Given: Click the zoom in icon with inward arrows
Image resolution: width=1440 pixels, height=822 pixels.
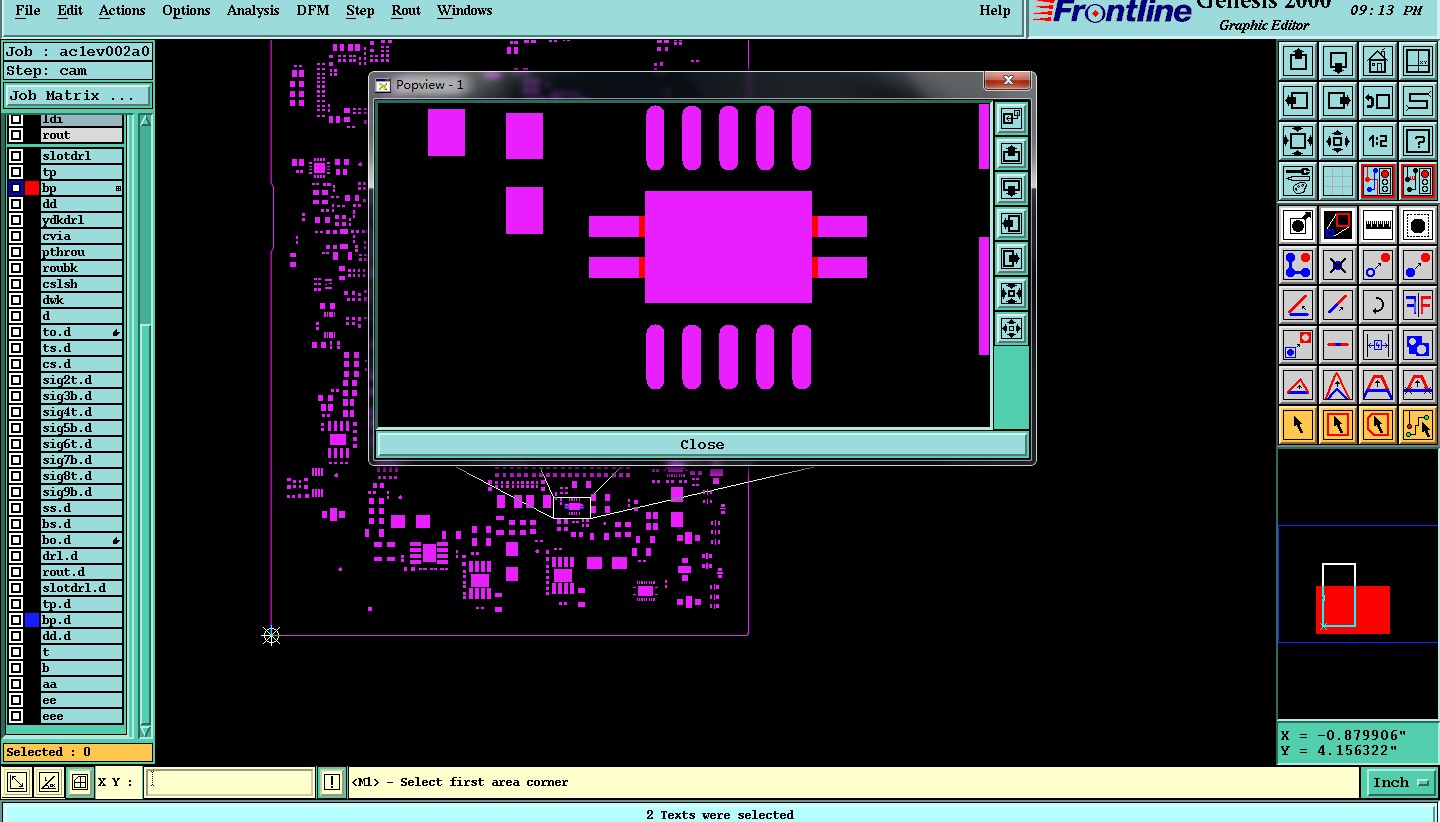Looking at the screenshot, I should (x=1298, y=141).
